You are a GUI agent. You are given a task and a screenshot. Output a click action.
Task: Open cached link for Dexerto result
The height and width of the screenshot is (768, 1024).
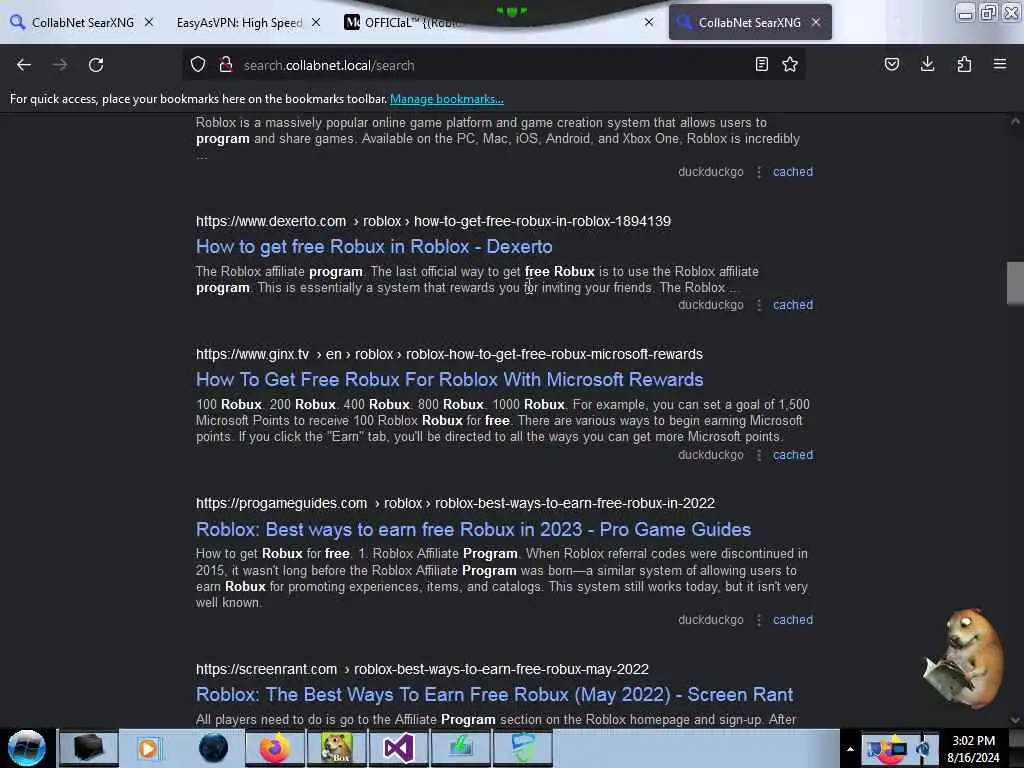(x=793, y=304)
